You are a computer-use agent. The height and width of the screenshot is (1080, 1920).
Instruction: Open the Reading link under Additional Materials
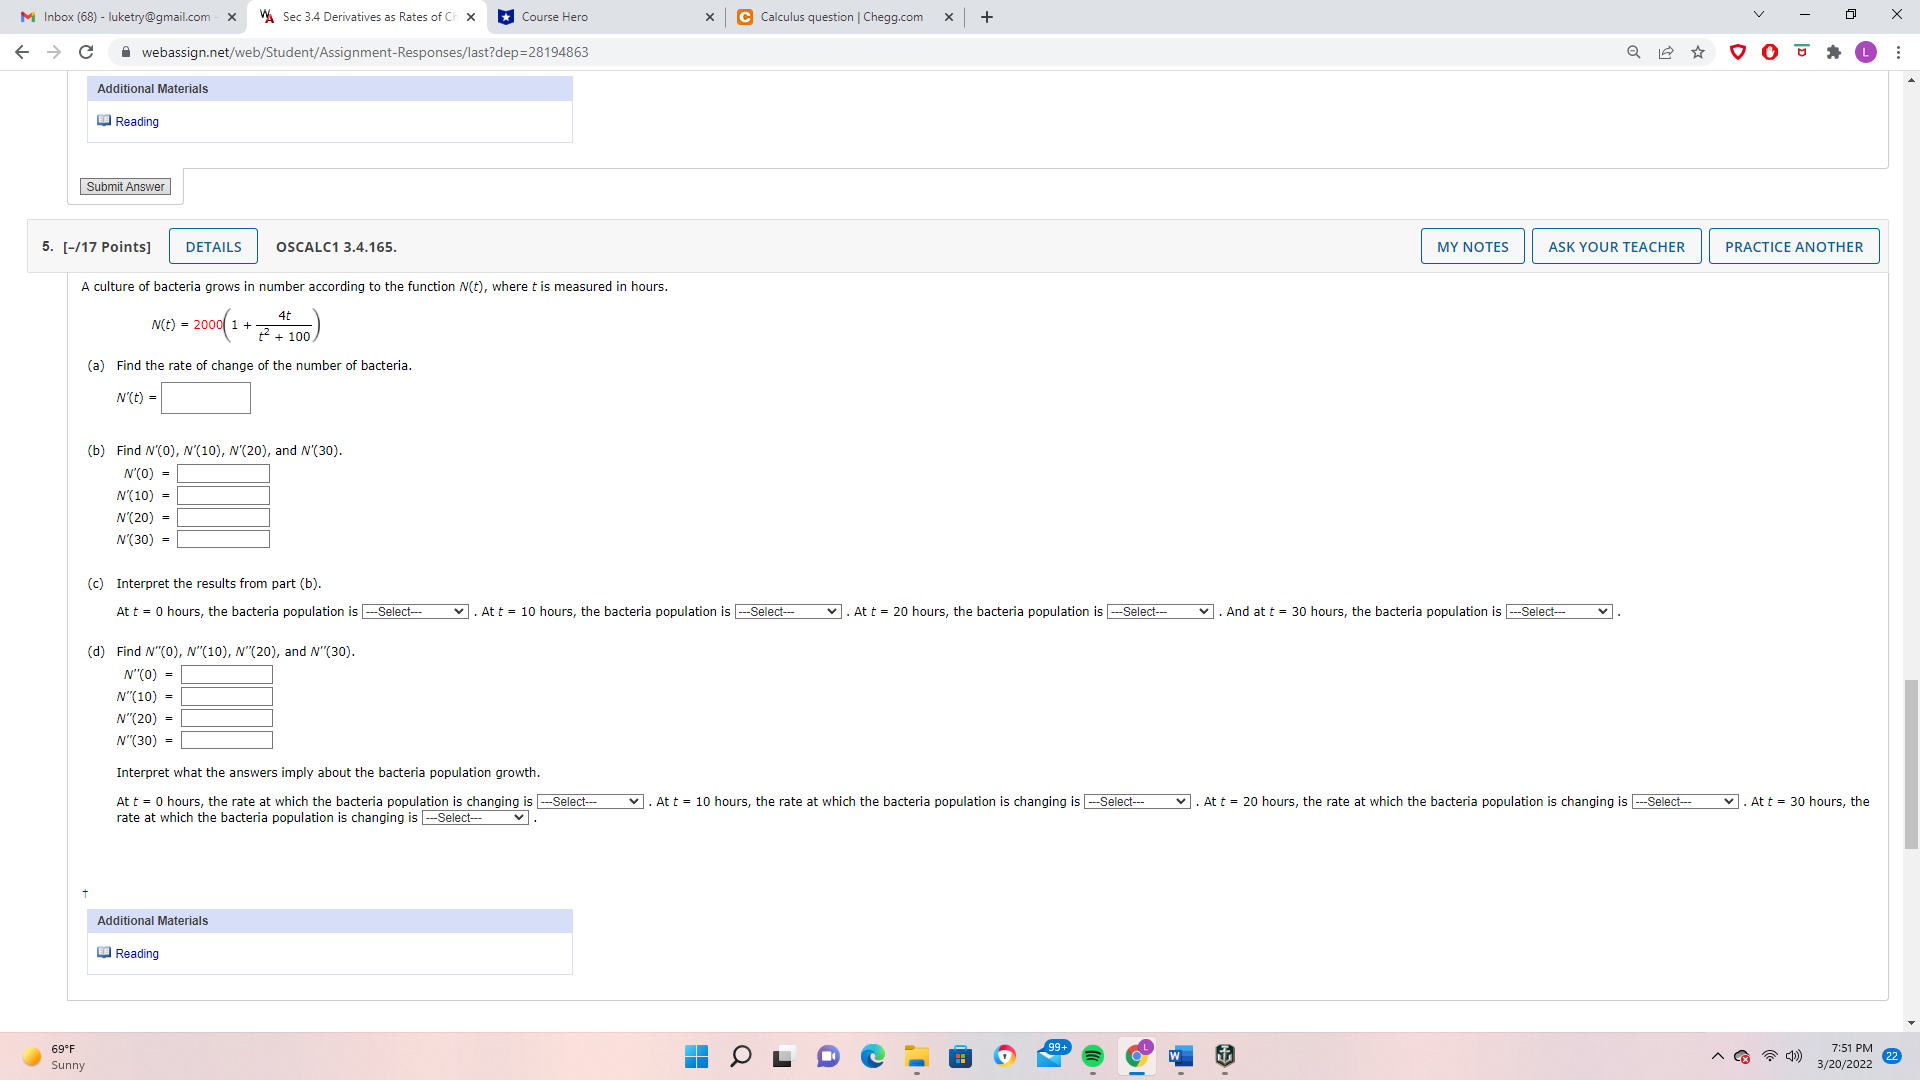(x=137, y=121)
